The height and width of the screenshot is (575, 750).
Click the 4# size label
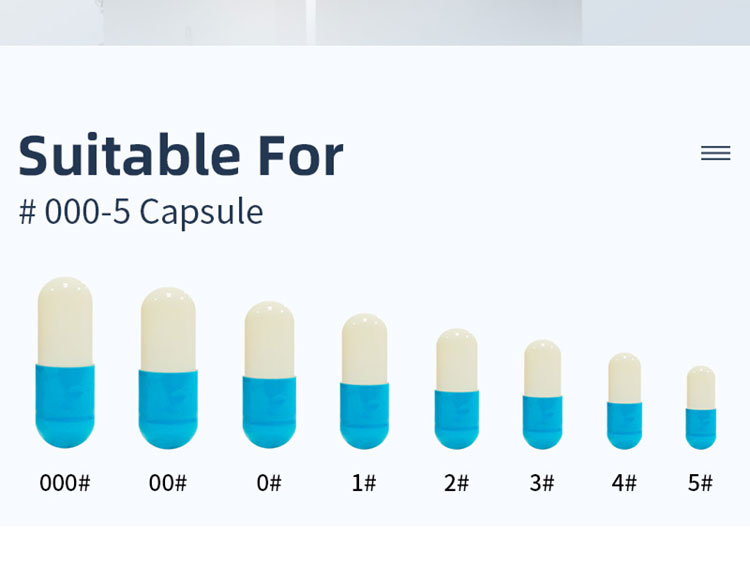coord(624,483)
